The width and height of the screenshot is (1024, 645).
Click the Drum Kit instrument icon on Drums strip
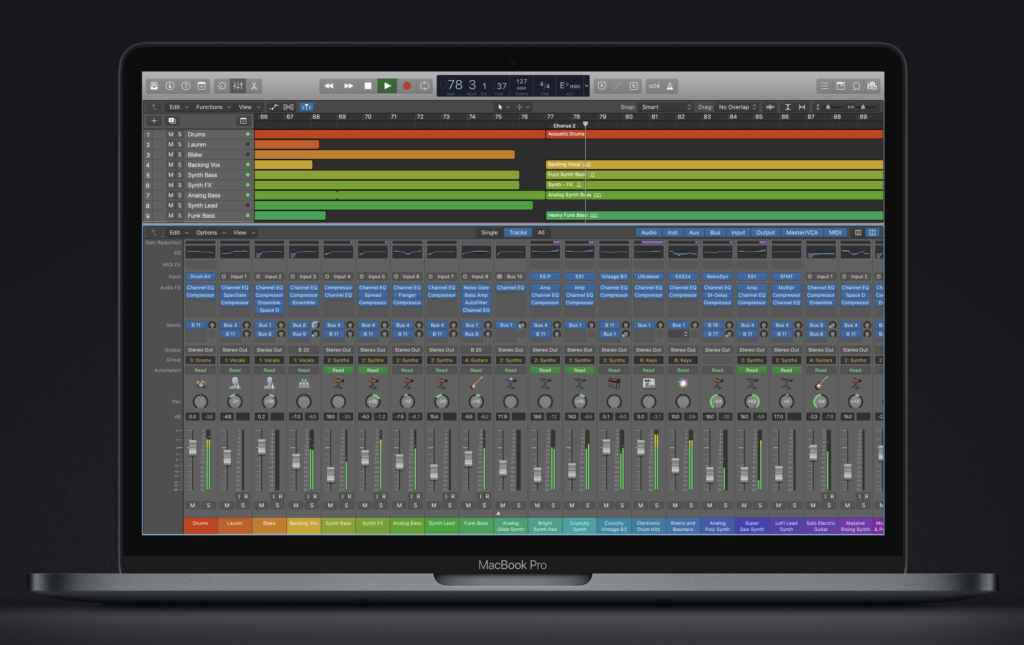coord(200,383)
